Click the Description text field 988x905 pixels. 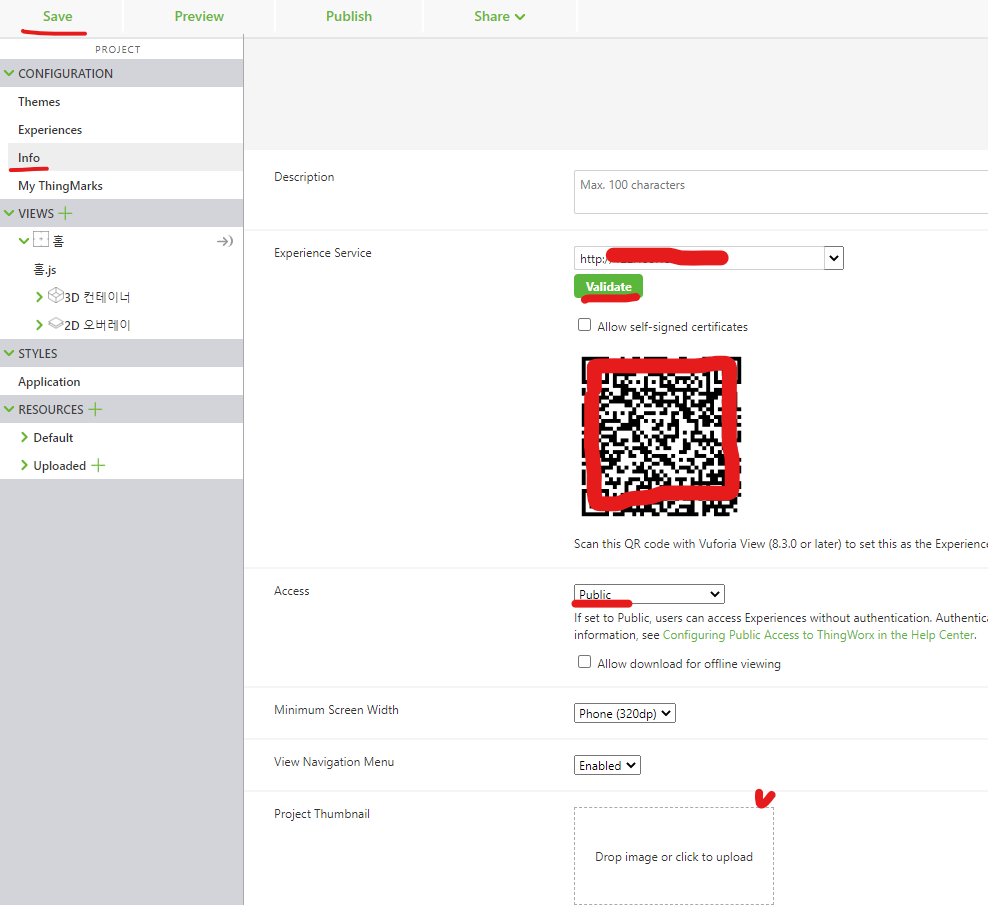click(781, 192)
